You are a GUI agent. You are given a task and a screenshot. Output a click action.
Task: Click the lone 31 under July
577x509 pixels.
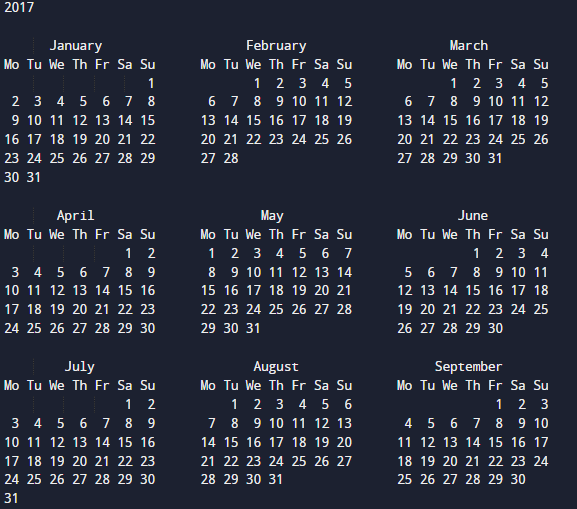pyautogui.click(x=11, y=498)
